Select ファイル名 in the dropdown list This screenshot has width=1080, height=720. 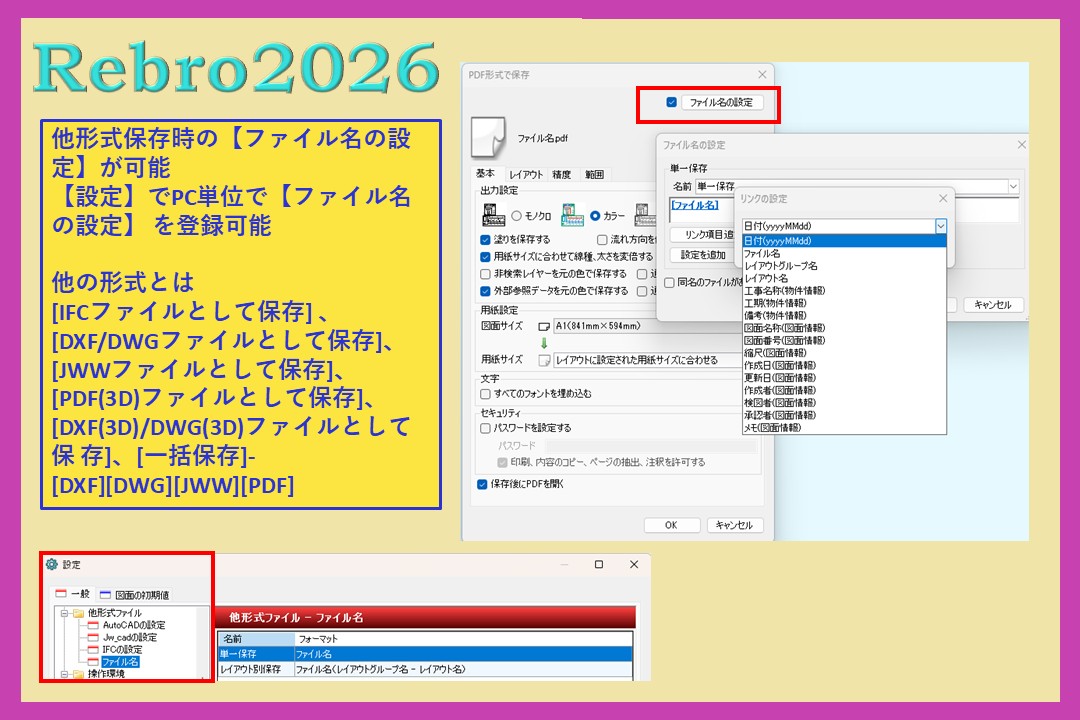(x=844, y=254)
